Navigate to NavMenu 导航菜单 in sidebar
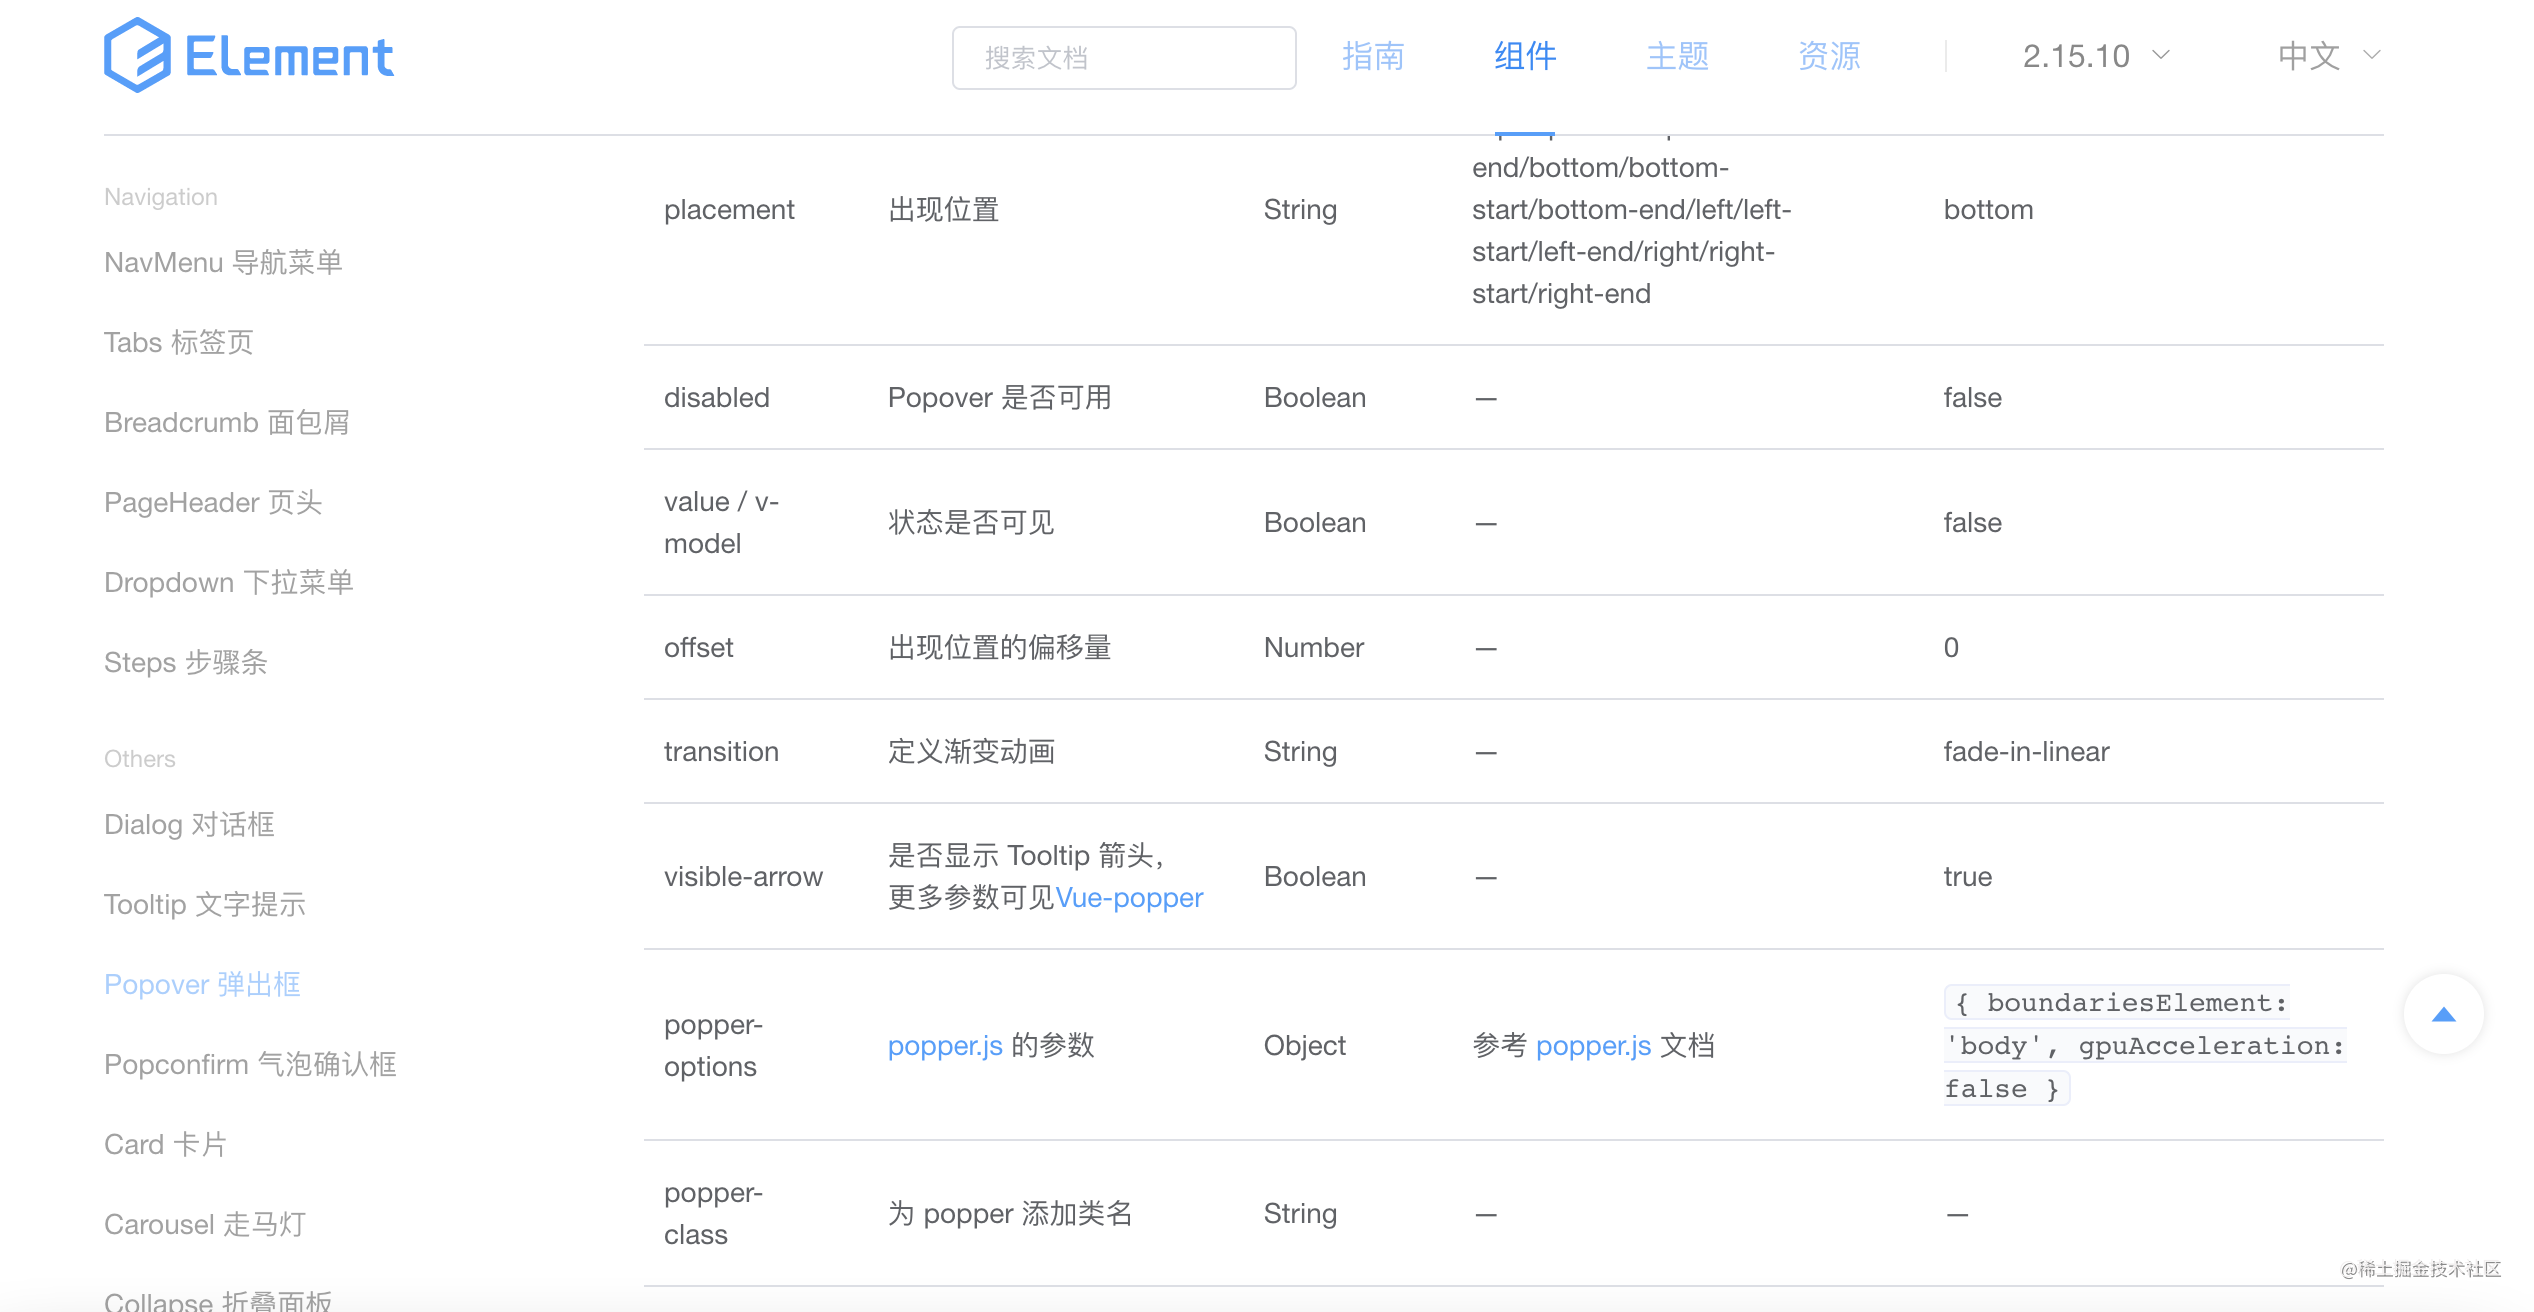The image size is (2534, 1312). tap(223, 262)
